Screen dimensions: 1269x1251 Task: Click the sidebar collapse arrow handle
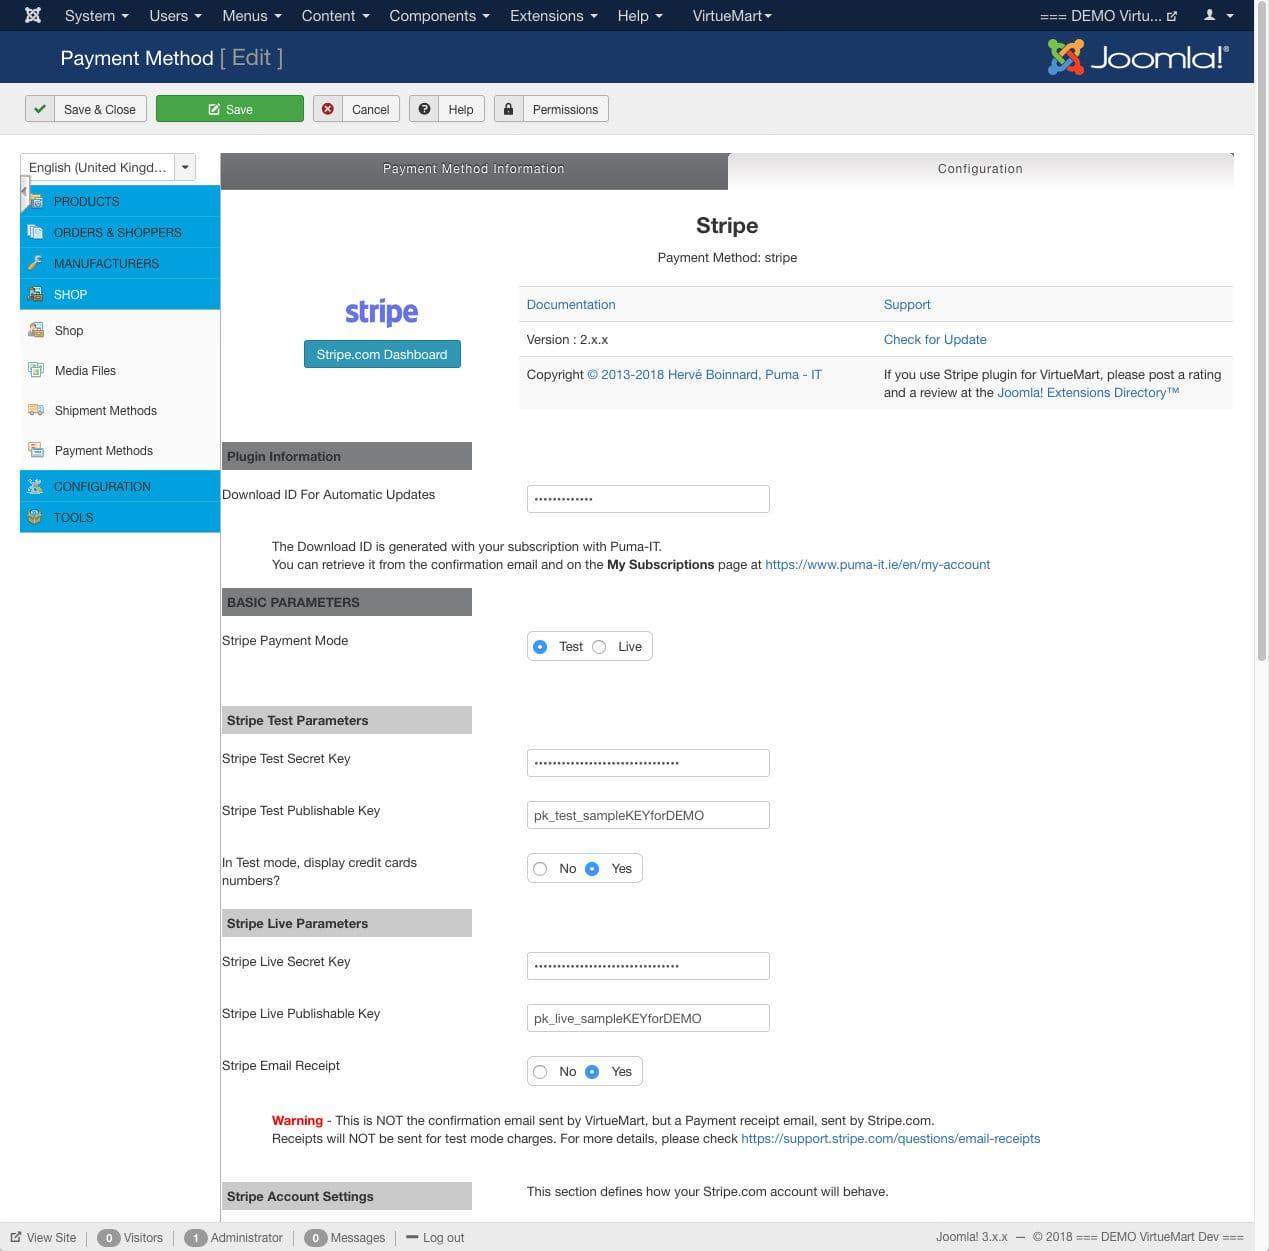(x=24, y=191)
